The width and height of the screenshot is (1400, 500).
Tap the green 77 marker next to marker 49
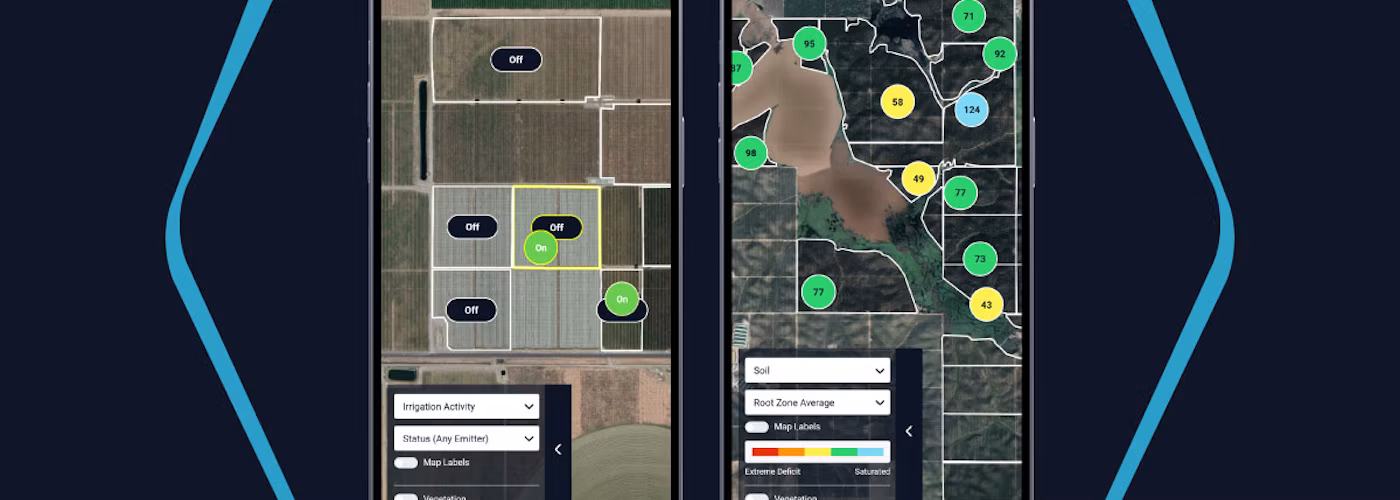click(x=960, y=192)
